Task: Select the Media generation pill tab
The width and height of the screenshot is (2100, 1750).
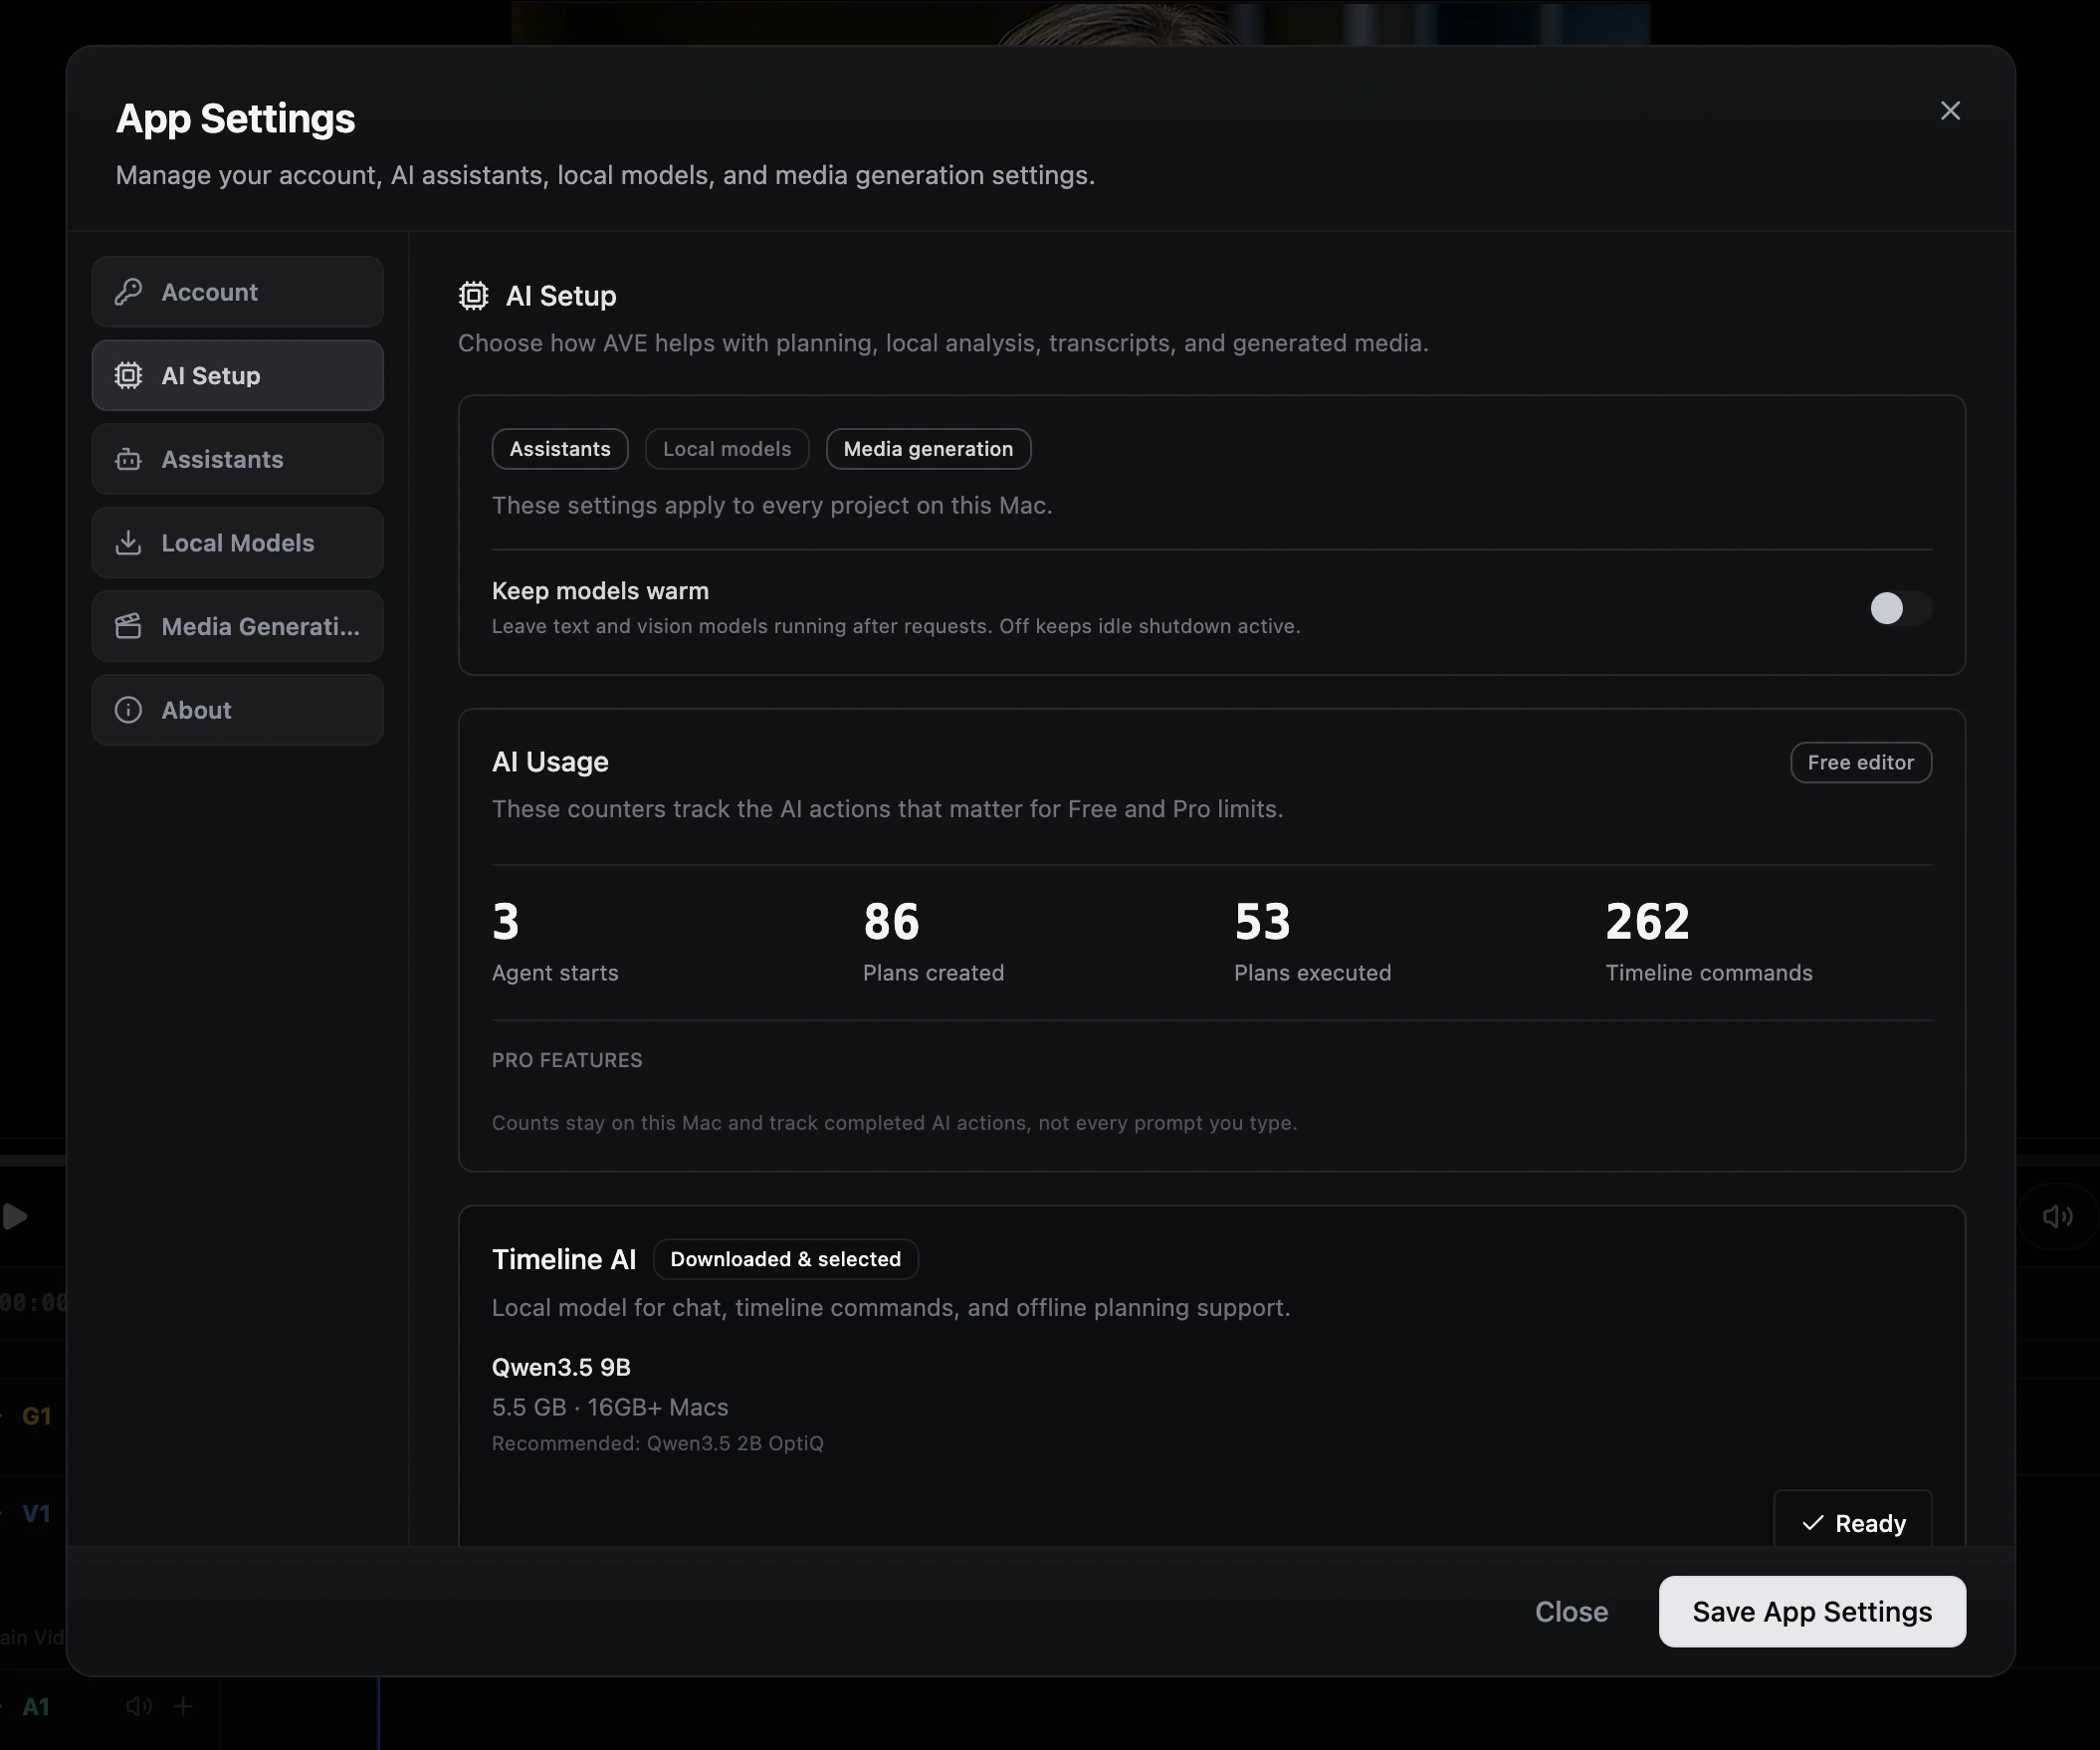Action: (x=928, y=449)
